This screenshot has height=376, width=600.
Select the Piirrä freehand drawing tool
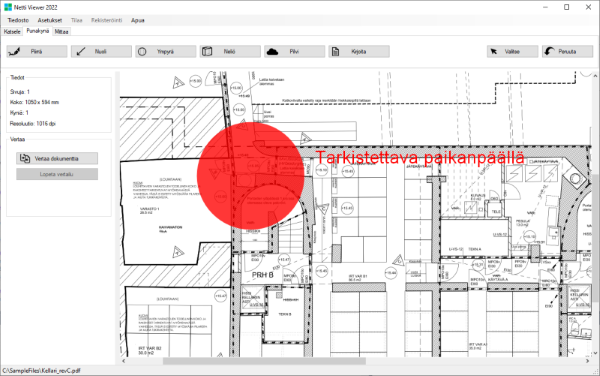(37, 51)
